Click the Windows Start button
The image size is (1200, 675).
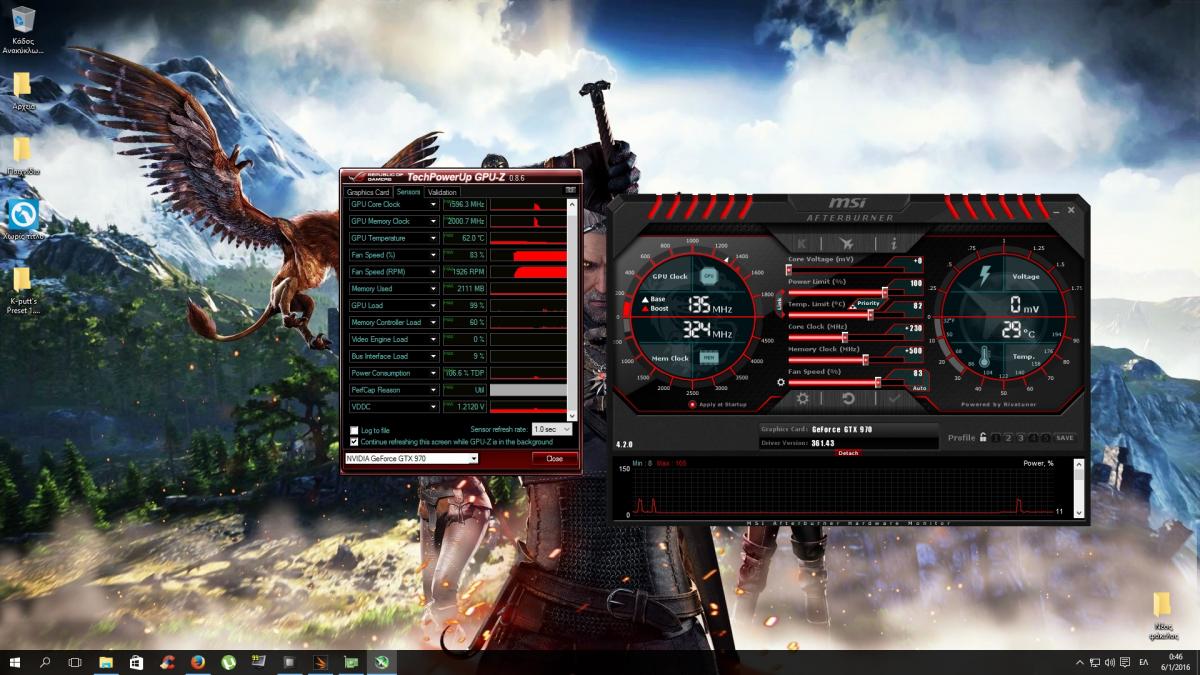click(x=16, y=662)
